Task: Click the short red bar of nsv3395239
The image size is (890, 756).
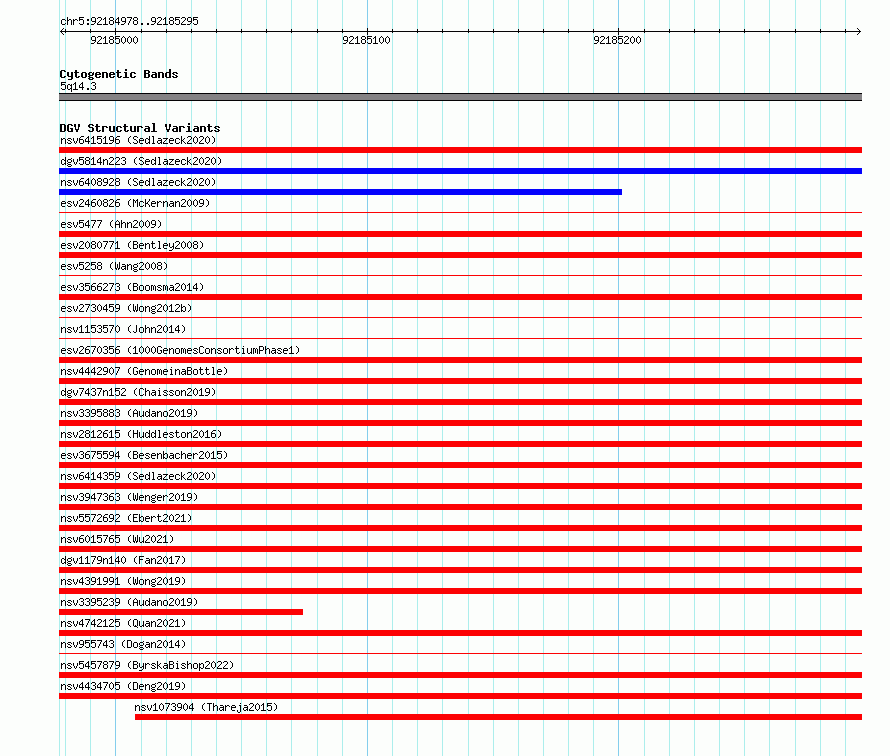Action: click(x=181, y=612)
